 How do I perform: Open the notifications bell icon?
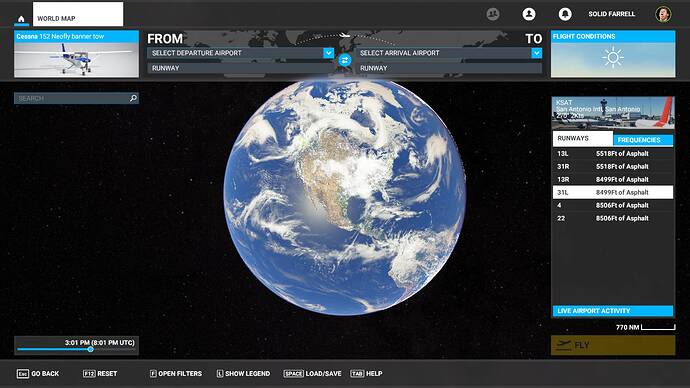[x=565, y=14]
